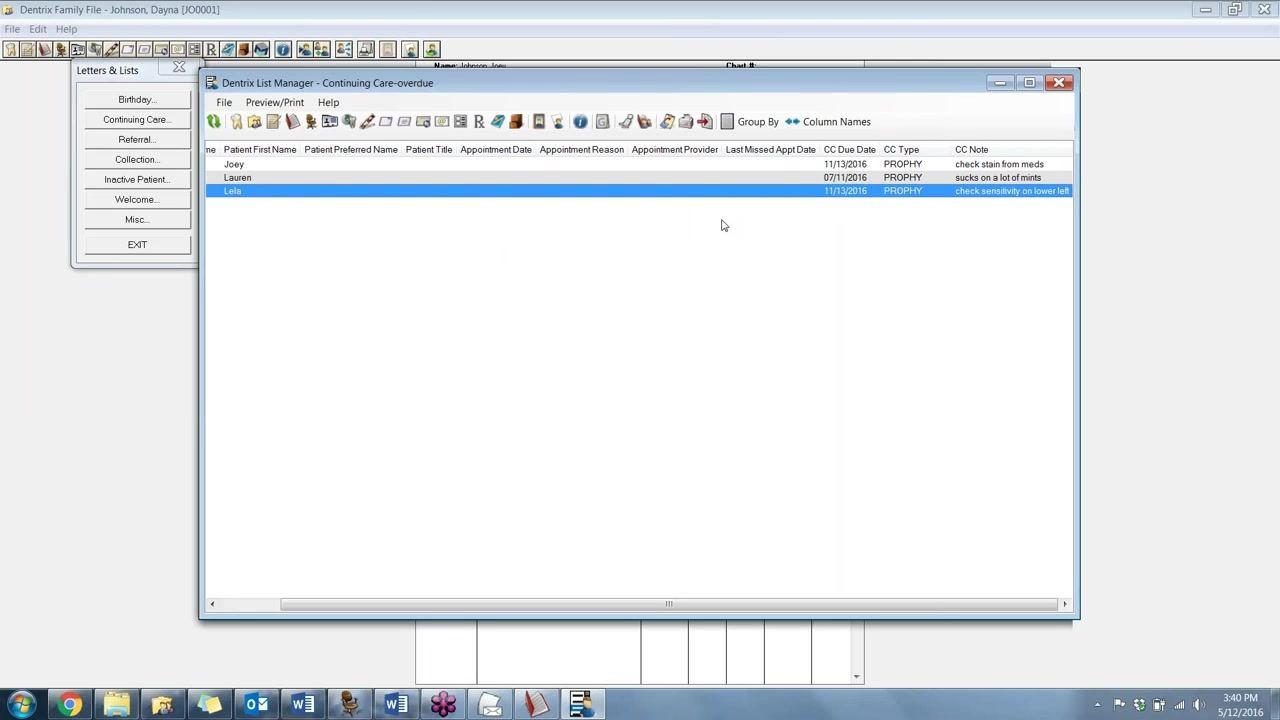Click the green person icon in Family File toolbar
The image size is (1280, 720).
[x=431, y=49]
